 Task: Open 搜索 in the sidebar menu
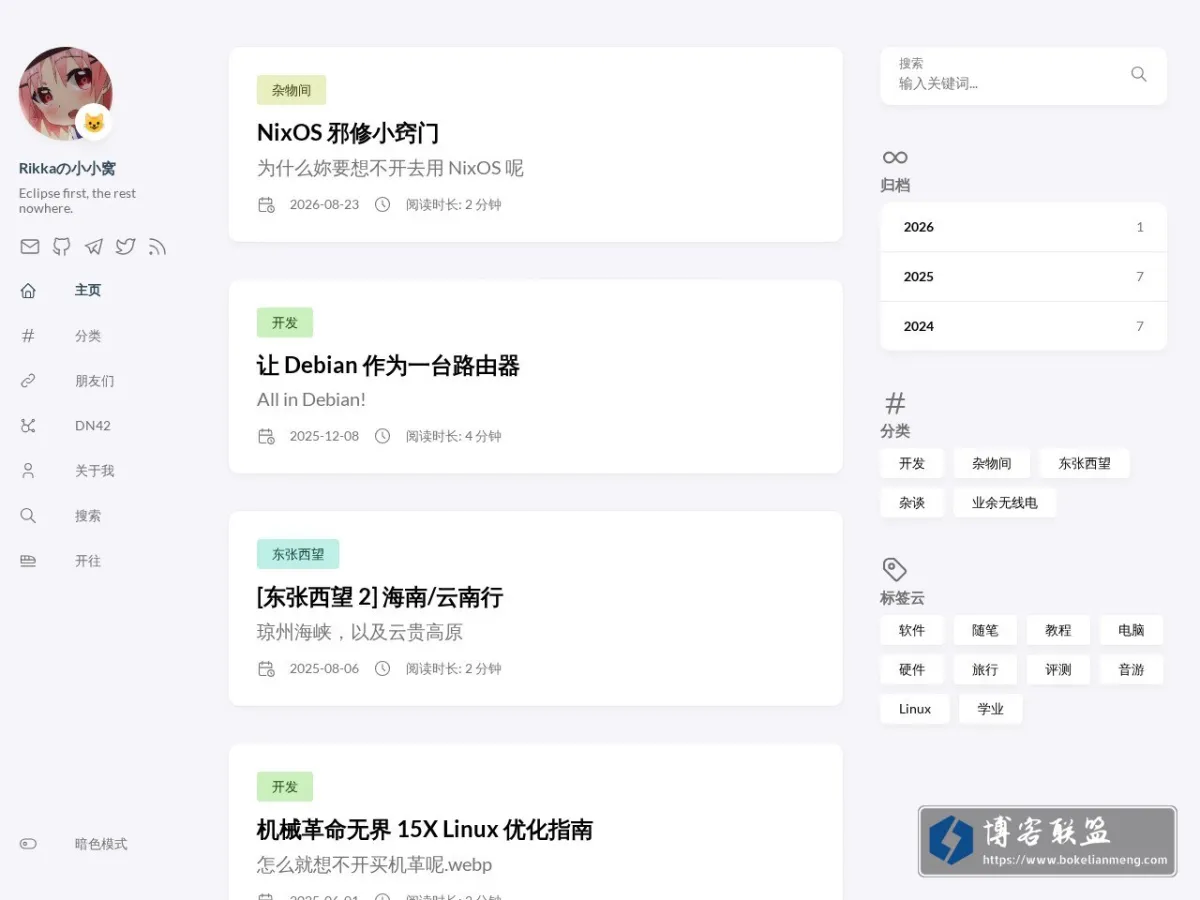[x=88, y=516]
